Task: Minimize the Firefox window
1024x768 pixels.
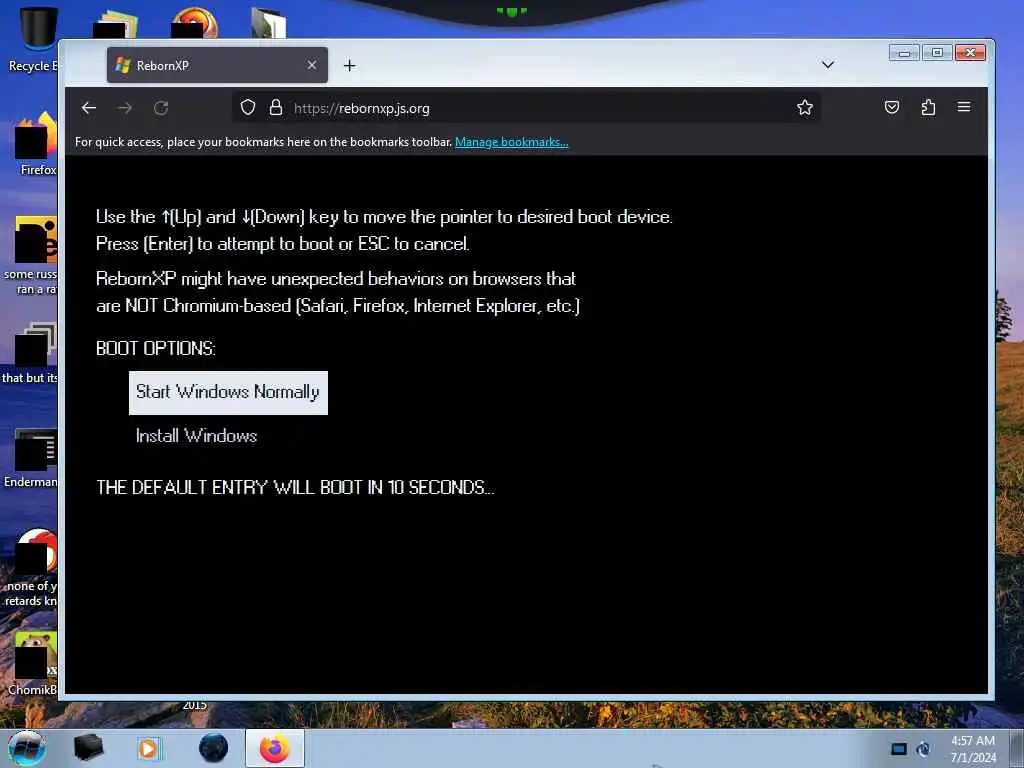Action: point(904,53)
